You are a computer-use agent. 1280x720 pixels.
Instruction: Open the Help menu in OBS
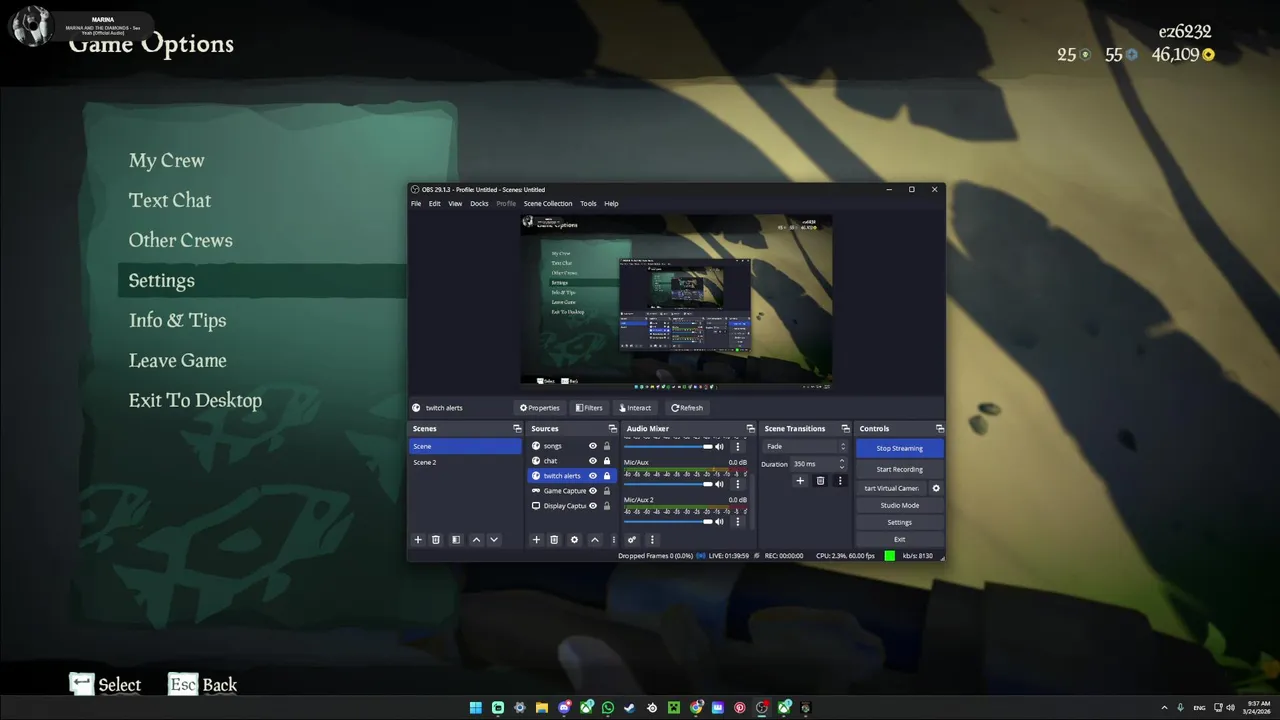click(x=611, y=204)
